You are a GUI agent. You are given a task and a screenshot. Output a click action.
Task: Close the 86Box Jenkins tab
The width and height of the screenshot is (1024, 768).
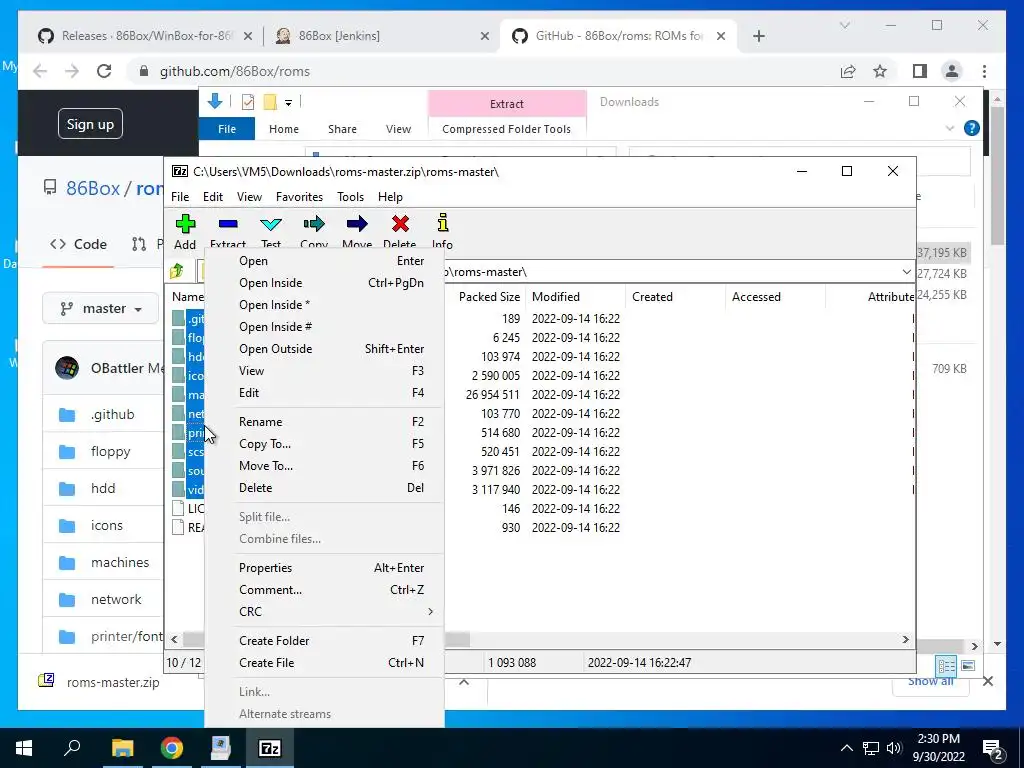485,36
